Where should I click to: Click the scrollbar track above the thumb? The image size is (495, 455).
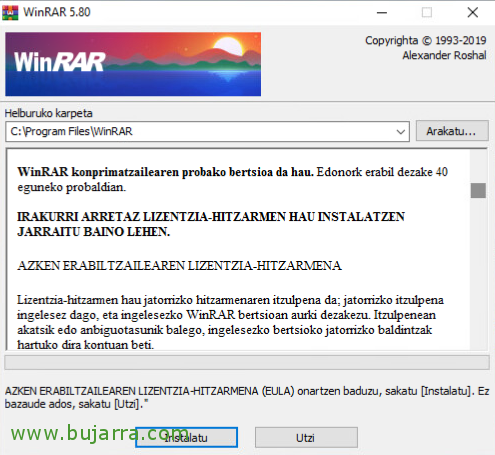478,166
